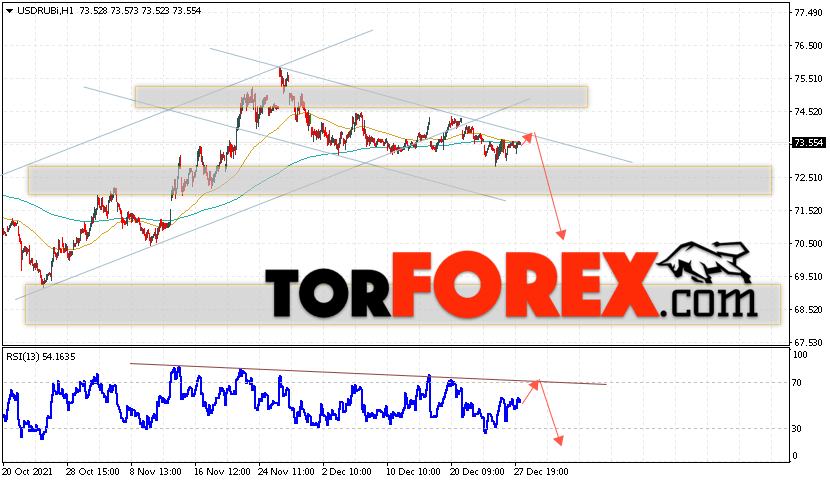
Task: Click the 67.530 price axis label
Action: 808,343
